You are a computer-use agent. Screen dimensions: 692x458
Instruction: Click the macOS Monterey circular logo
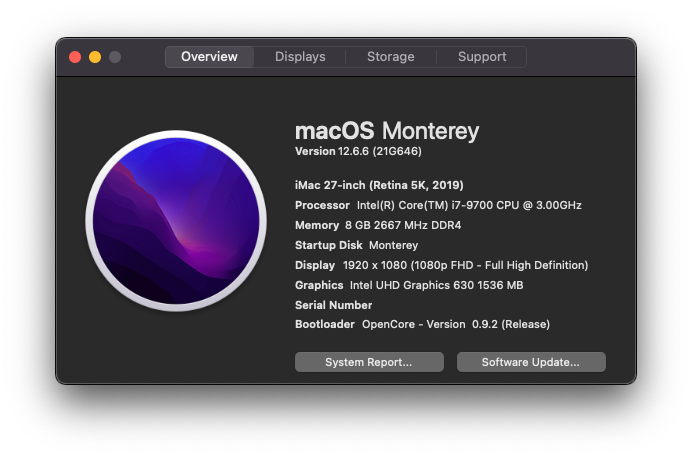click(176, 221)
